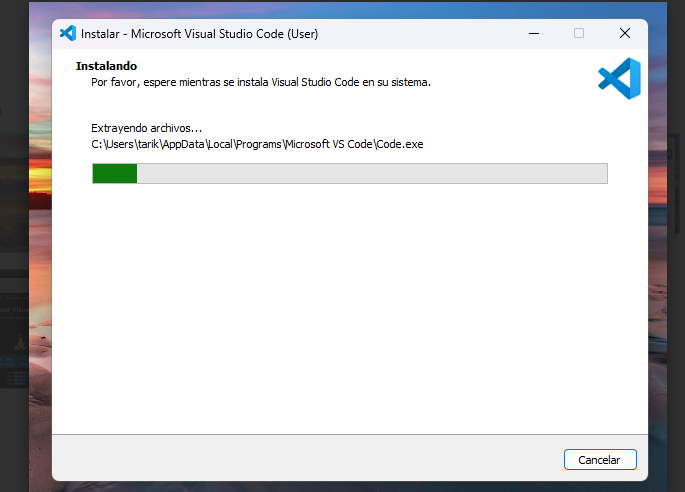Click the green filled part of progress bar

click(114, 174)
